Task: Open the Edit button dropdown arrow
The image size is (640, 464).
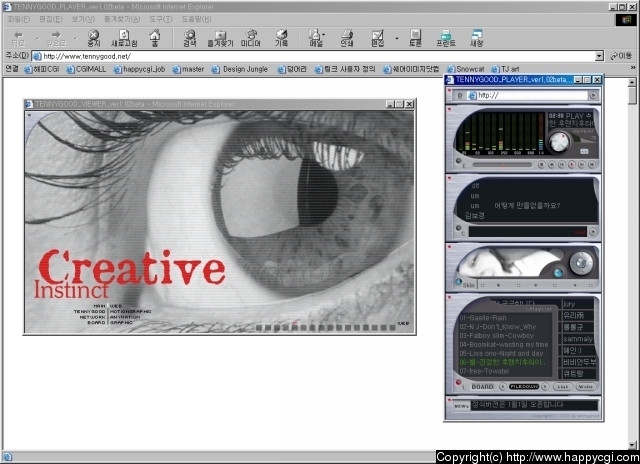Action: click(396, 39)
